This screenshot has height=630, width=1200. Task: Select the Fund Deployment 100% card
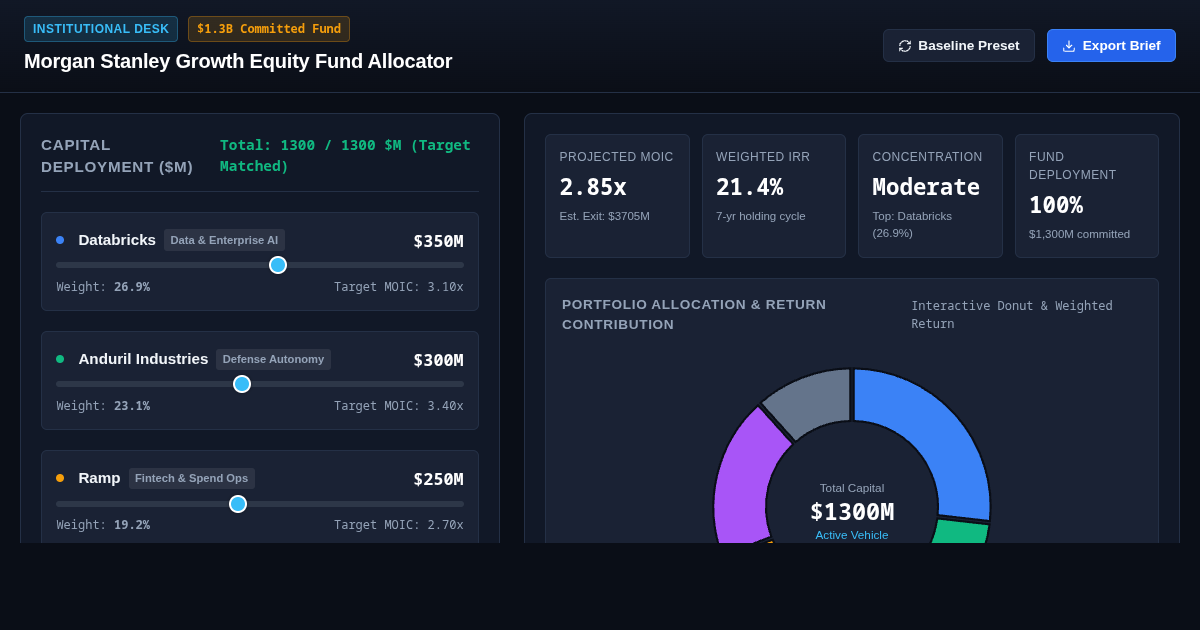point(1087,196)
